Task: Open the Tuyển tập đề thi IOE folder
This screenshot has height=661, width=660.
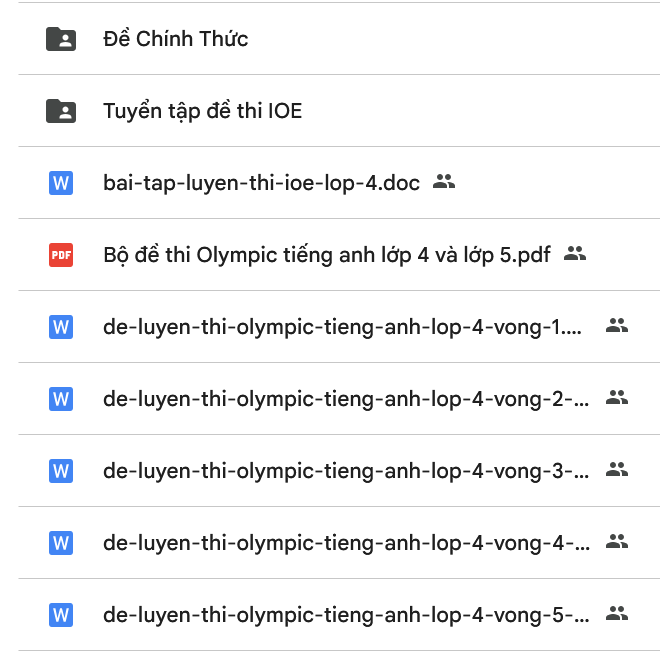Action: tap(202, 111)
